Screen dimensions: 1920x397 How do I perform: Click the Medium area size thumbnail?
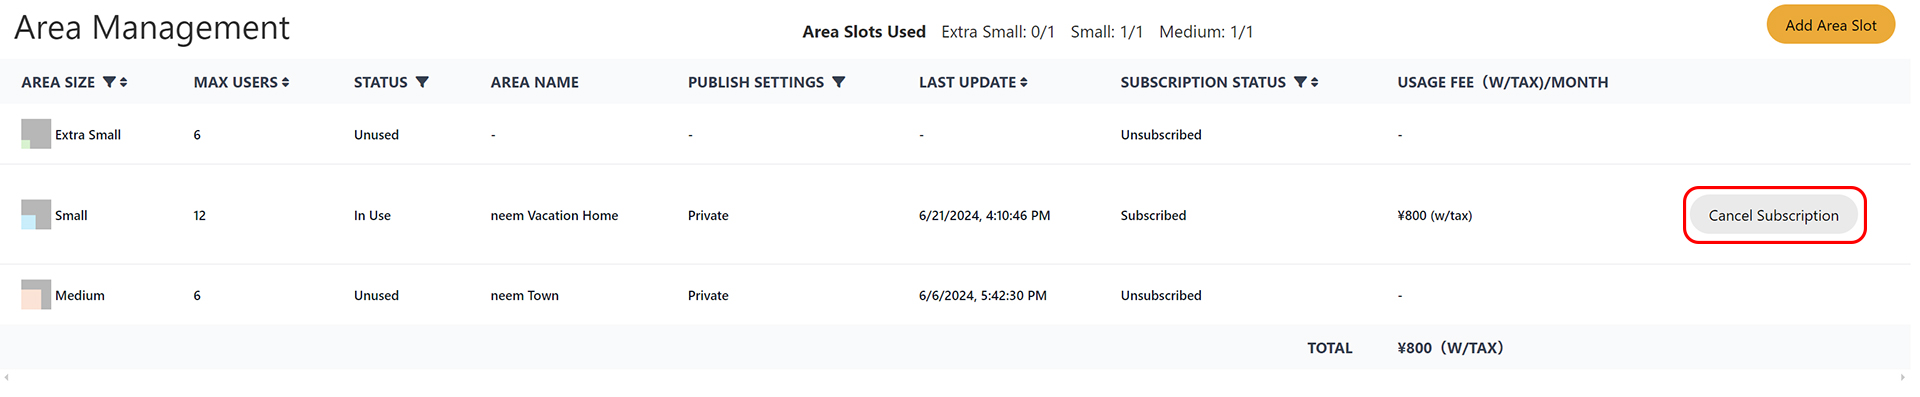click(36, 295)
